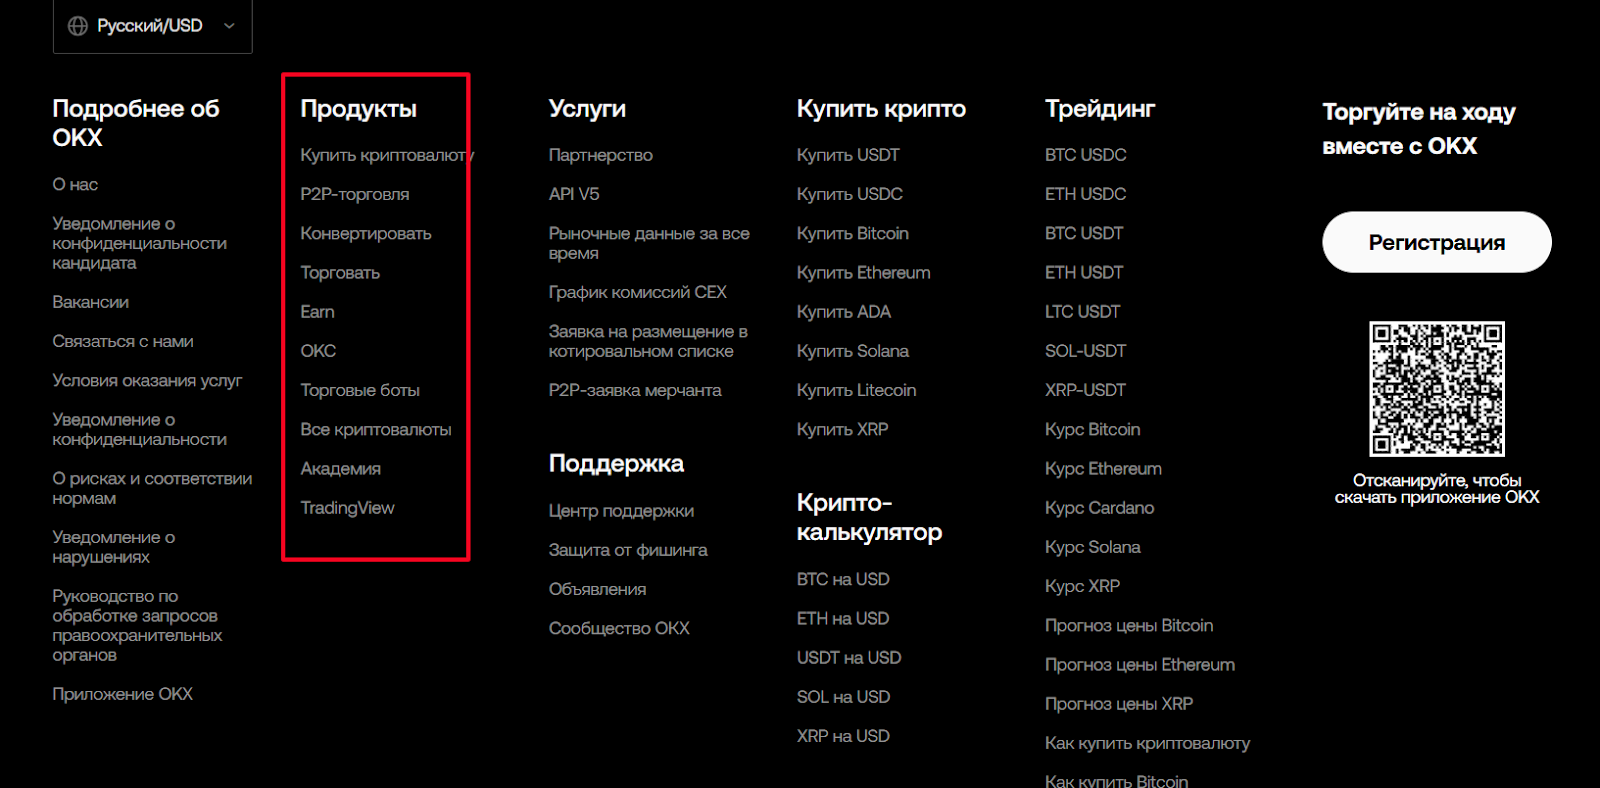The image size is (1600, 788).
Task: Open ETH на USD calculator link
Action: click(843, 618)
